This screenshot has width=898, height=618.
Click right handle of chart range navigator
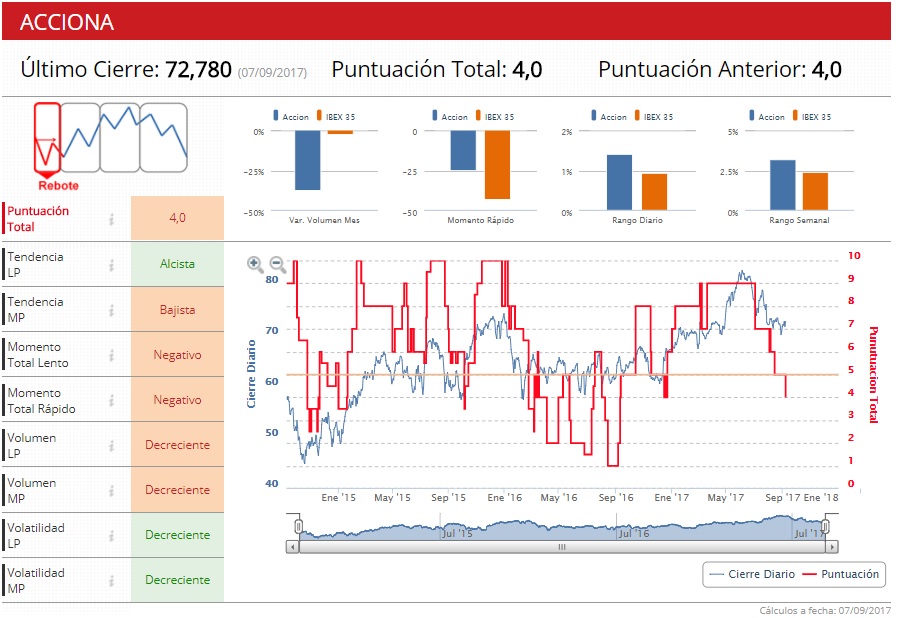coord(825,526)
